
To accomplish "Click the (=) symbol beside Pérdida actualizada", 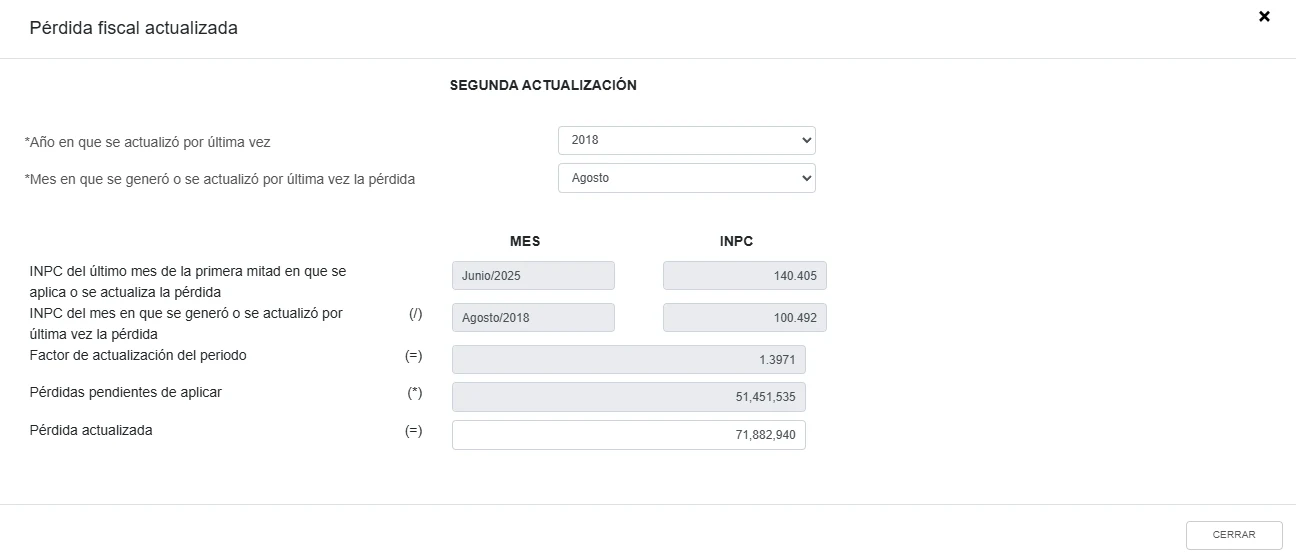I will 414,431.
